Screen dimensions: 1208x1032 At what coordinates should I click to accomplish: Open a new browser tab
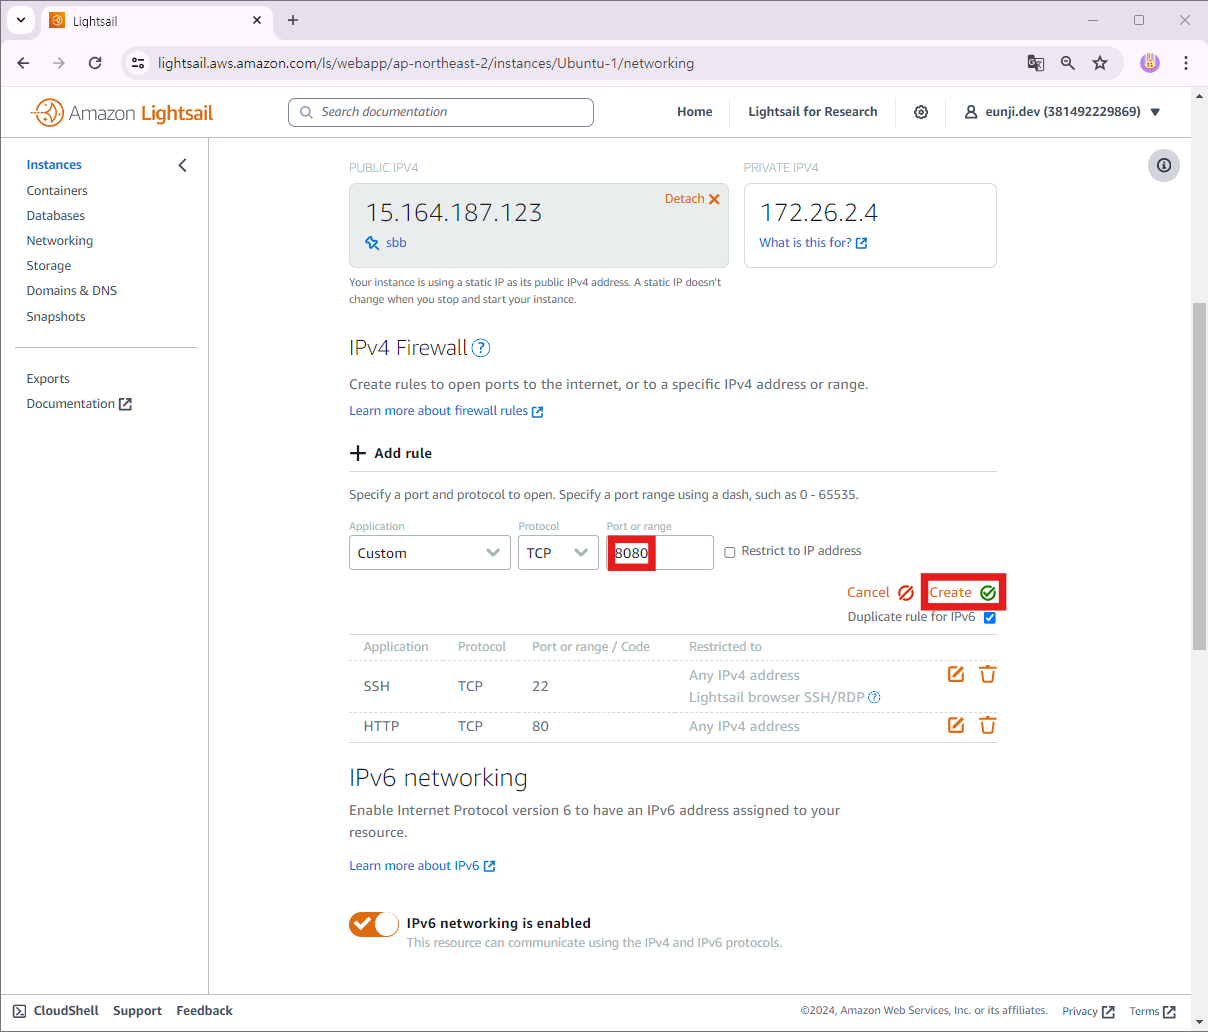point(293,20)
